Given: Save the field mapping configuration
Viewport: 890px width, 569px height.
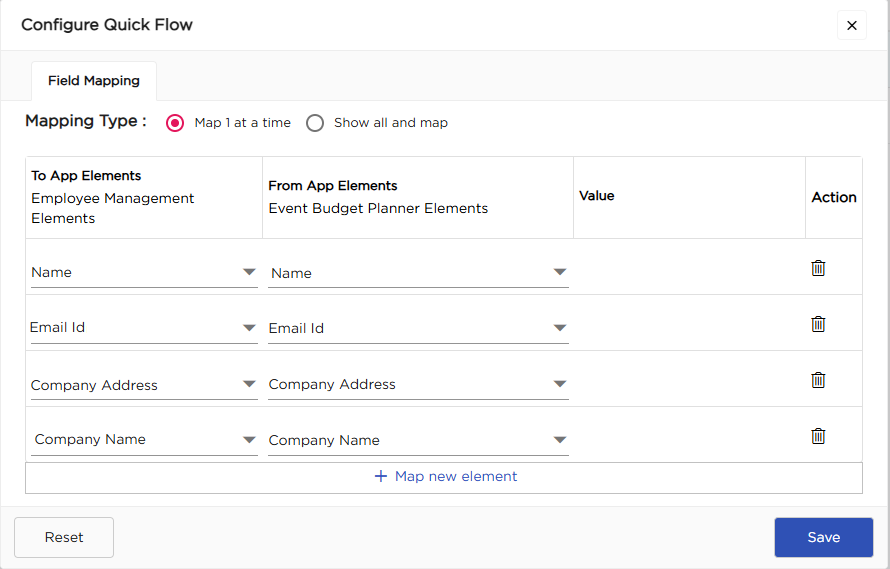Looking at the screenshot, I should coord(823,537).
